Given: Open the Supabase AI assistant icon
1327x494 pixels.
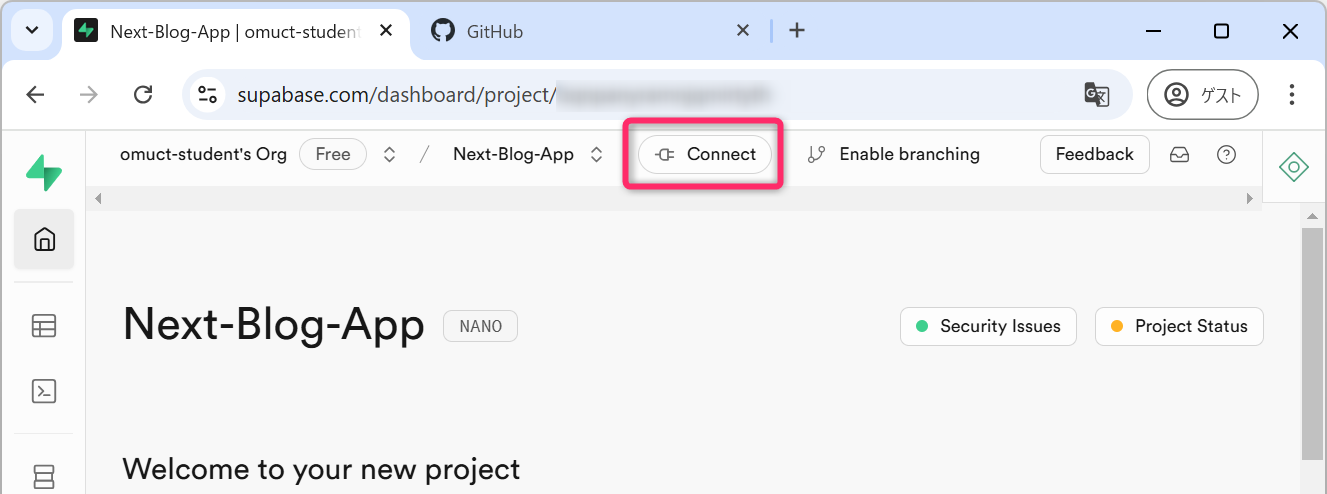Looking at the screenshot, I should click(x=1294, y=167).
